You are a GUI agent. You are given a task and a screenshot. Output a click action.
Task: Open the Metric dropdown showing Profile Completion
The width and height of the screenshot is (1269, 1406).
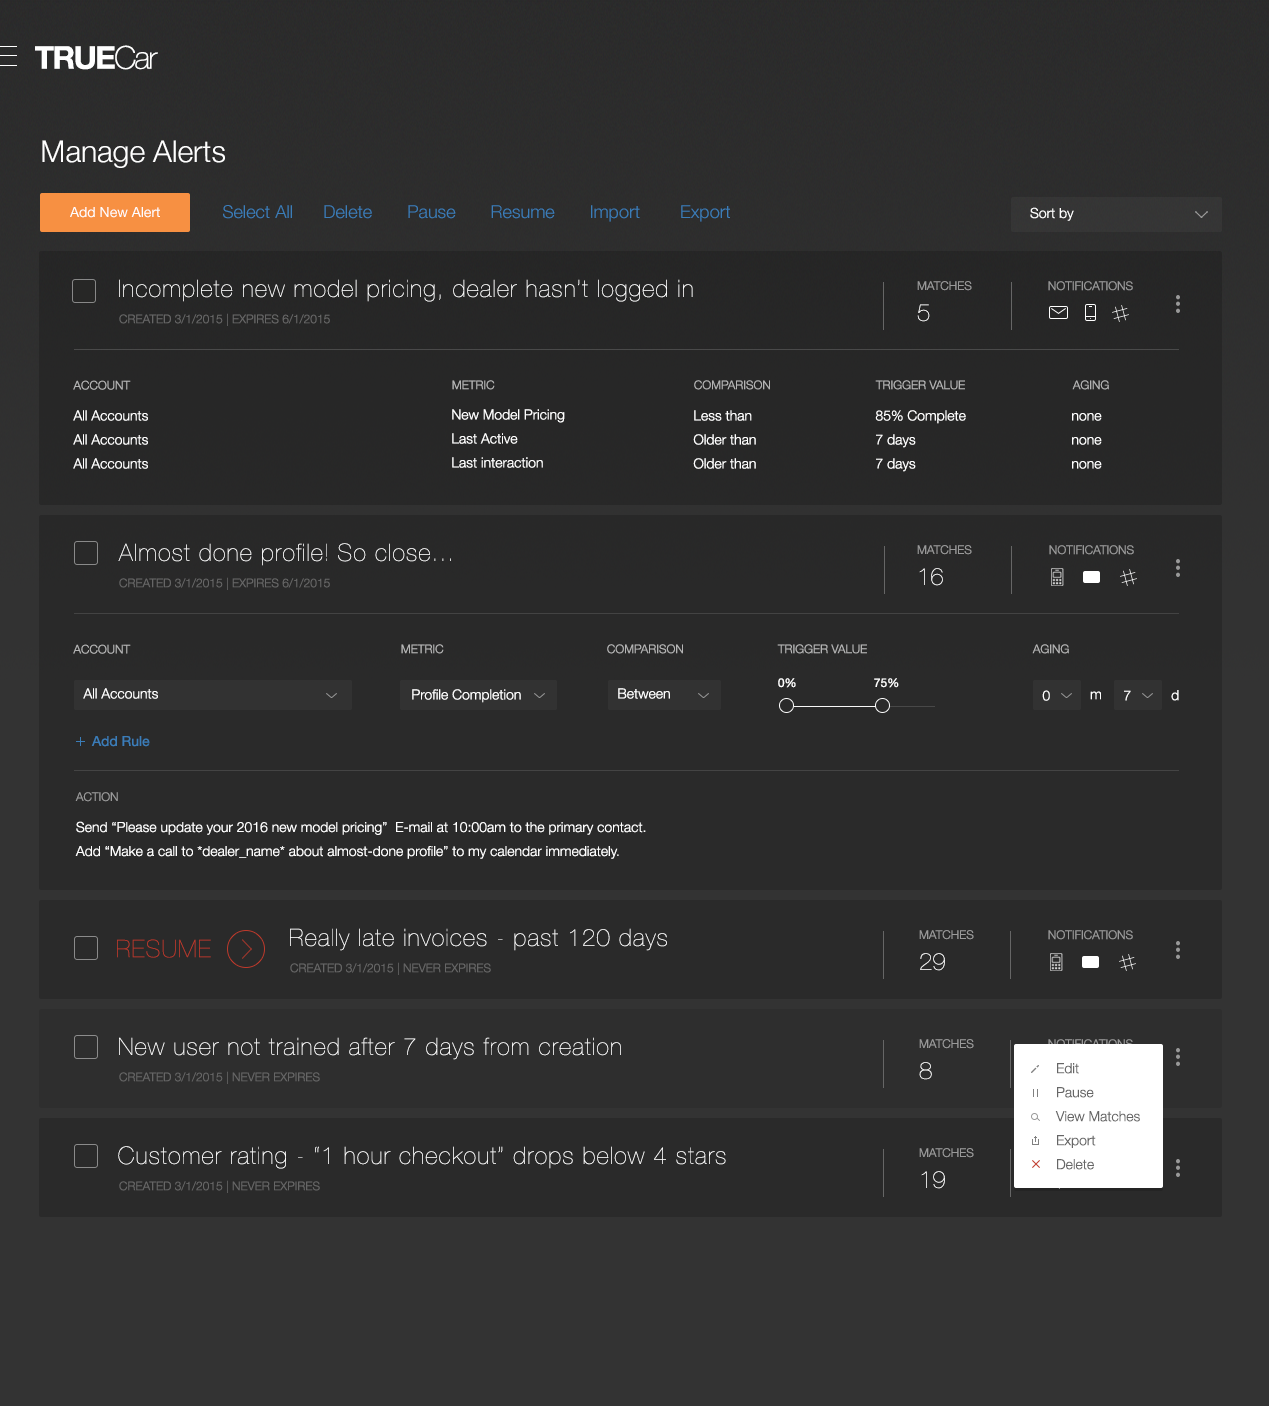tap(477, 694)
